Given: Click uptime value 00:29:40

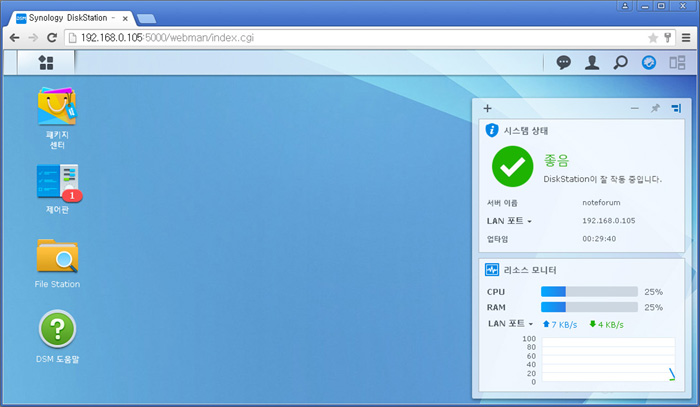Looking at the screenshot, I should pyautogui.click(x=599, y=239).
